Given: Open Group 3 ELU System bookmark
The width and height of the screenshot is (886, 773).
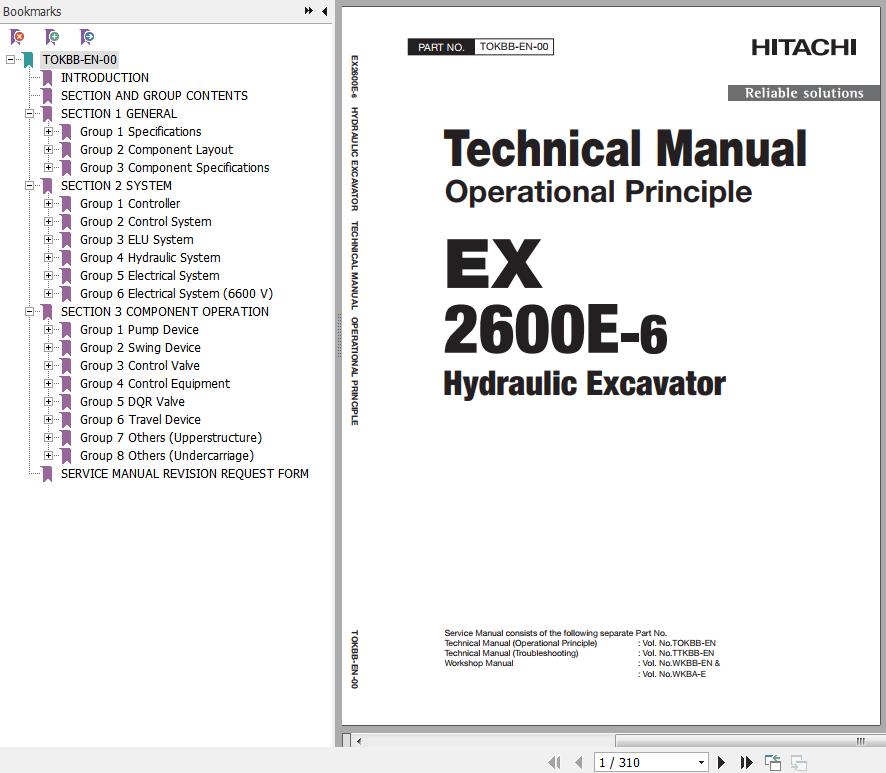Looking at the screenshot, I should [136, 240].
